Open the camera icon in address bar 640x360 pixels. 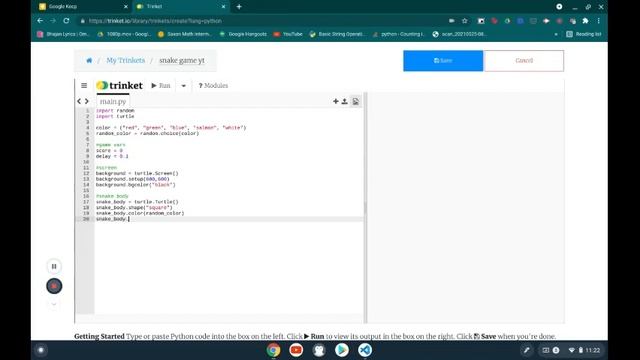(451, 20)
